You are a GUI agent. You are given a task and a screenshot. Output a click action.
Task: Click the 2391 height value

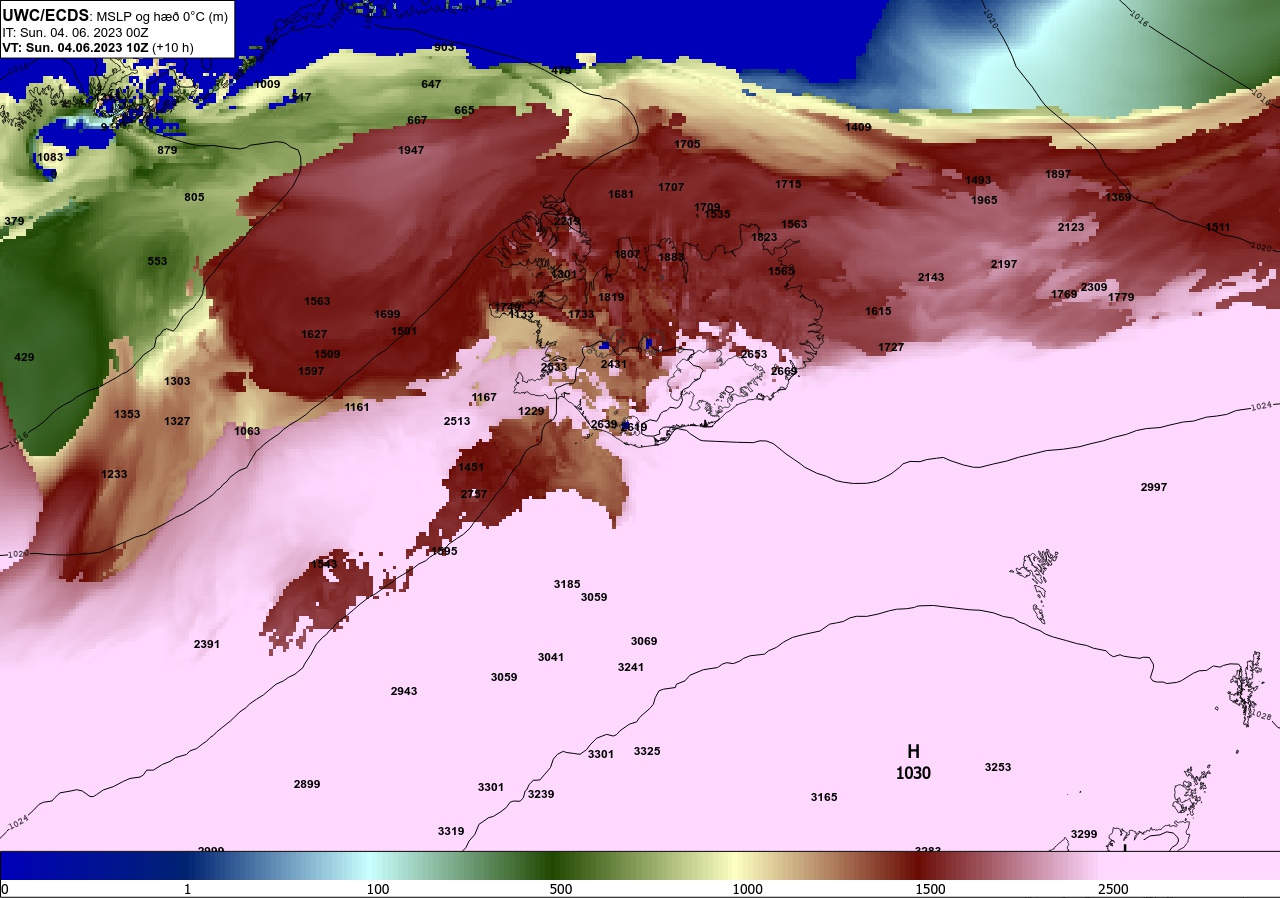(x=207, y=644)
